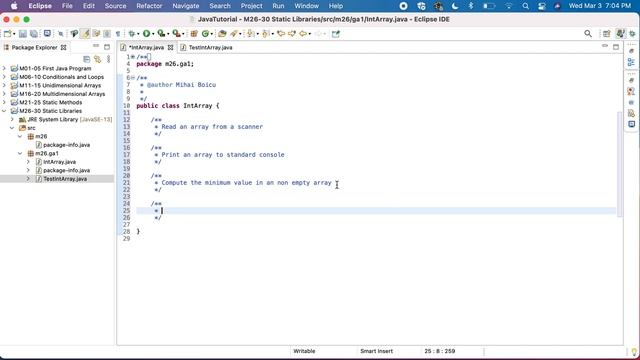
Task: Open the macOS Control Center icon
Action: point(542,6)
